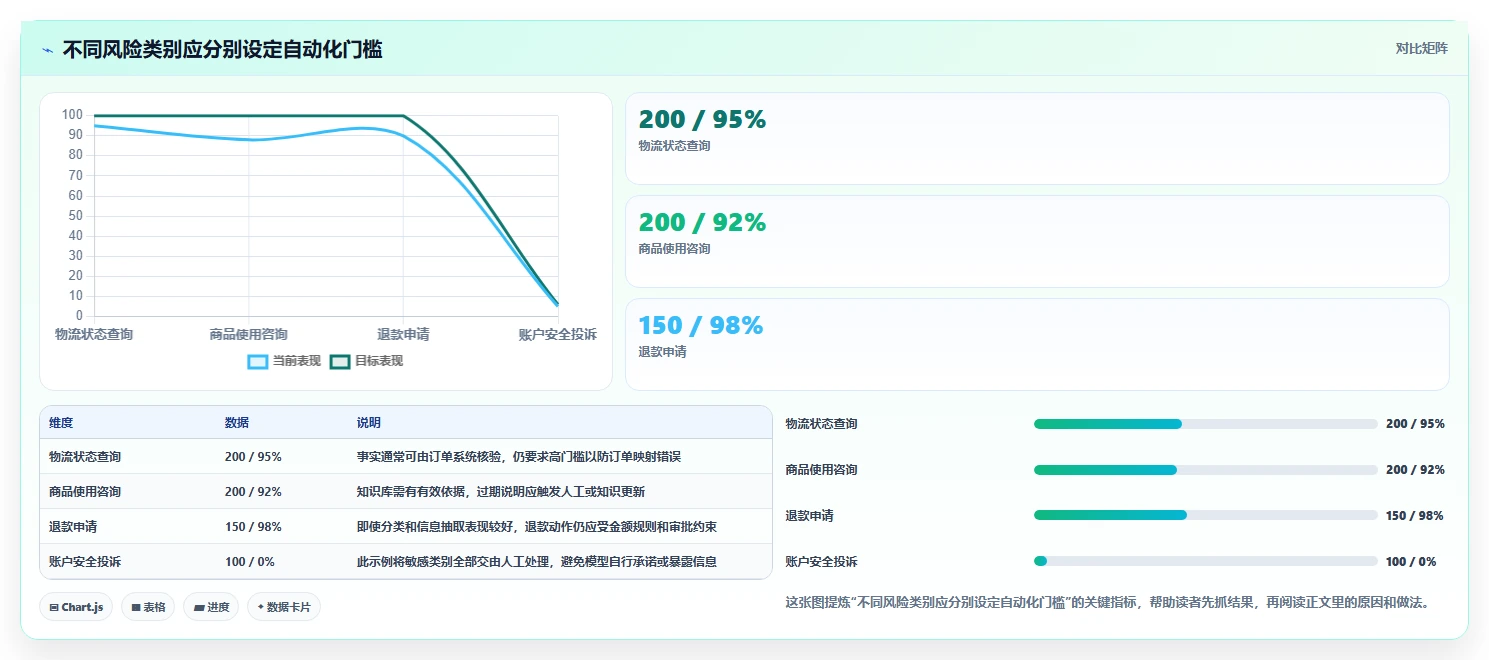Click the 对比矩阵 label in the header
The height and width of the screenshot is (660, 1489).
click(x=1421, y=48)
